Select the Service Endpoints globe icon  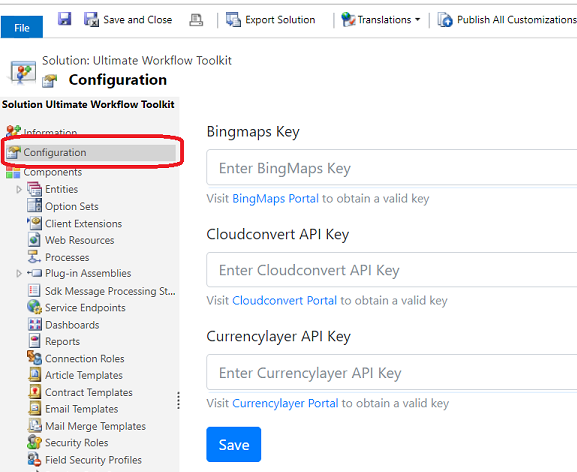tap(35, 307)
